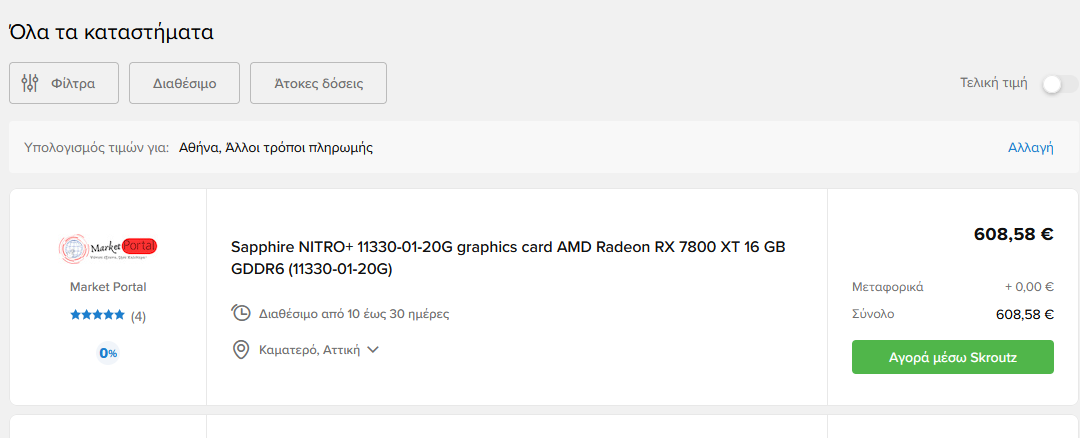The image size is (1080, 438).
Task: Click Αλλαγή to change price calculation
Action: (1030, 147)
